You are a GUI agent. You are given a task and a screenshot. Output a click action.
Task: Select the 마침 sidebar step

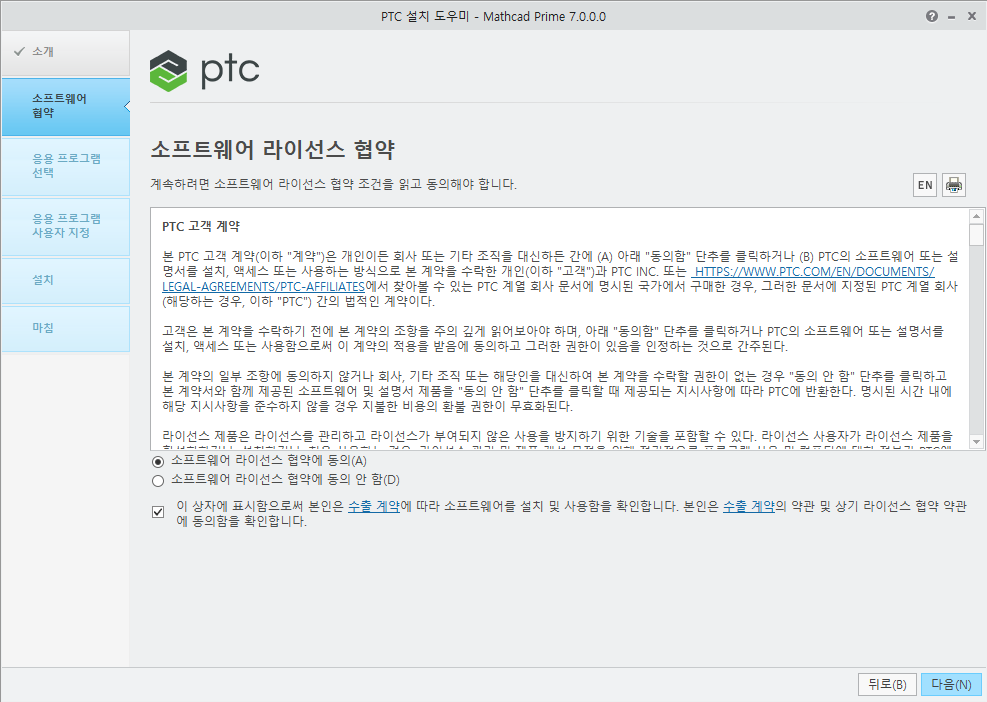pos(65,329)
